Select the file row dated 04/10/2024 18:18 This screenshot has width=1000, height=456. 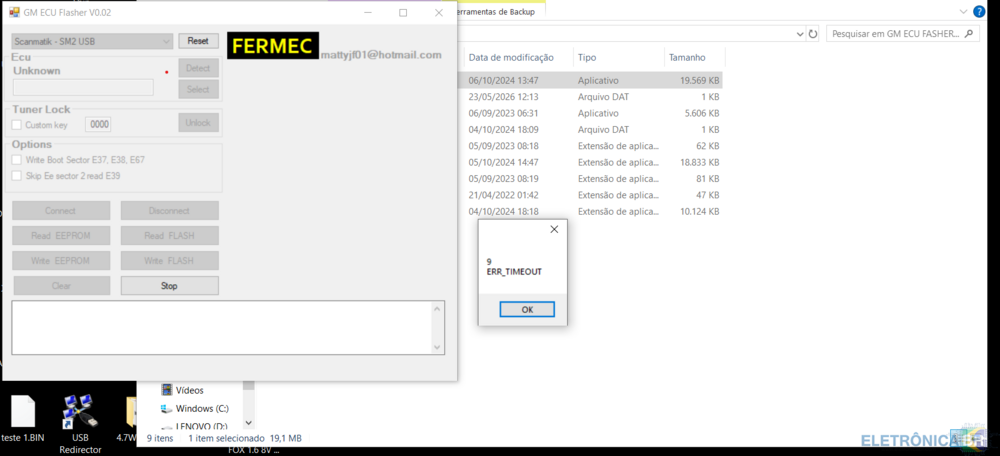(590, 211)
